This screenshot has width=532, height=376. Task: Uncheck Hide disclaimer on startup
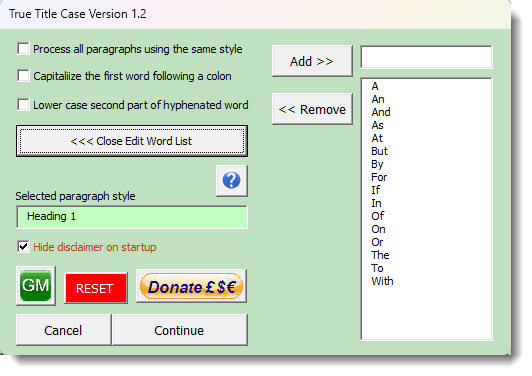tap(23, 247)
